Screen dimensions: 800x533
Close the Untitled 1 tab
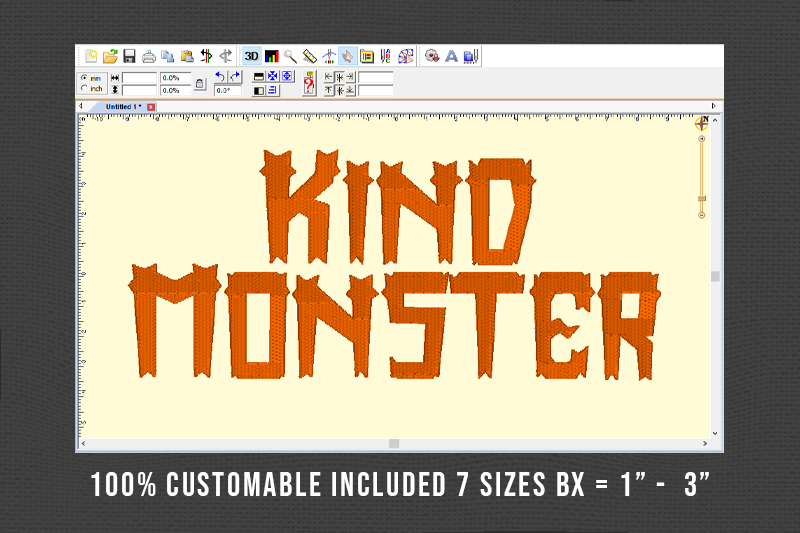tap(151, 107)
